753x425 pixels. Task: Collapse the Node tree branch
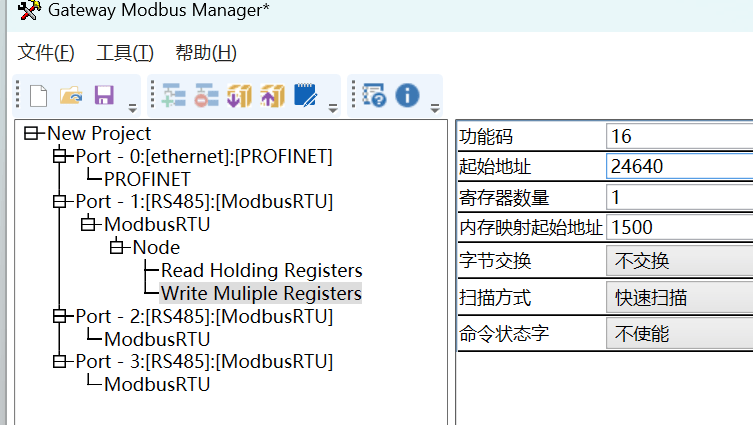coord(116,247)
